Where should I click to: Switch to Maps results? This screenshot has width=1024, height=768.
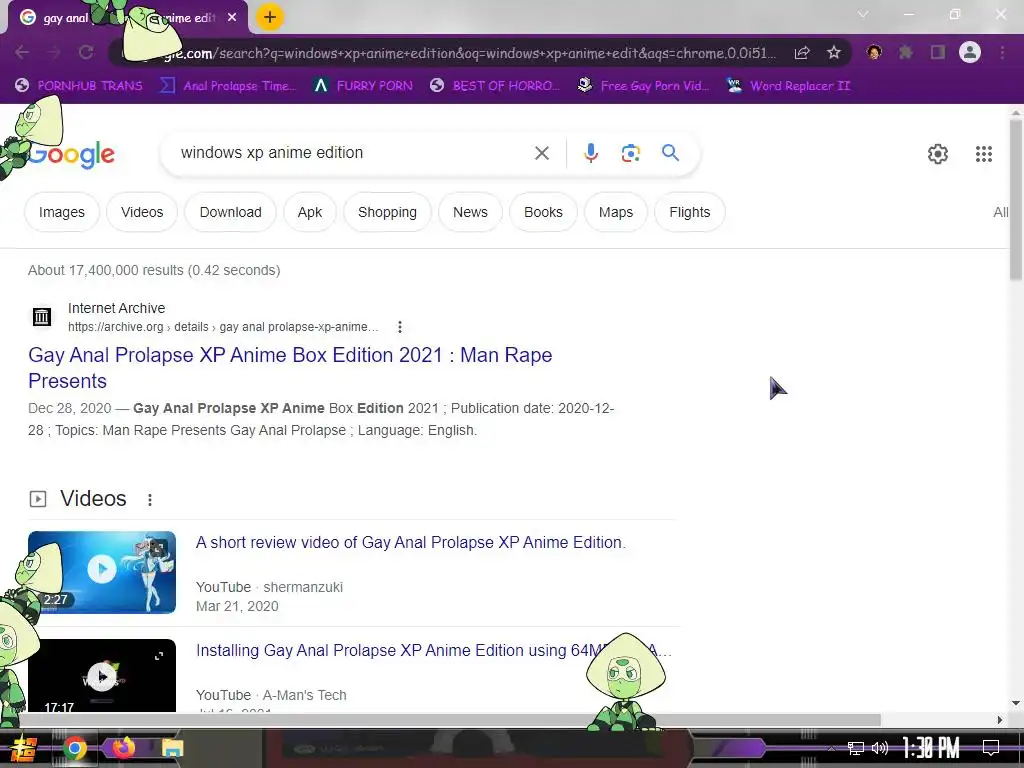point(616,212)
